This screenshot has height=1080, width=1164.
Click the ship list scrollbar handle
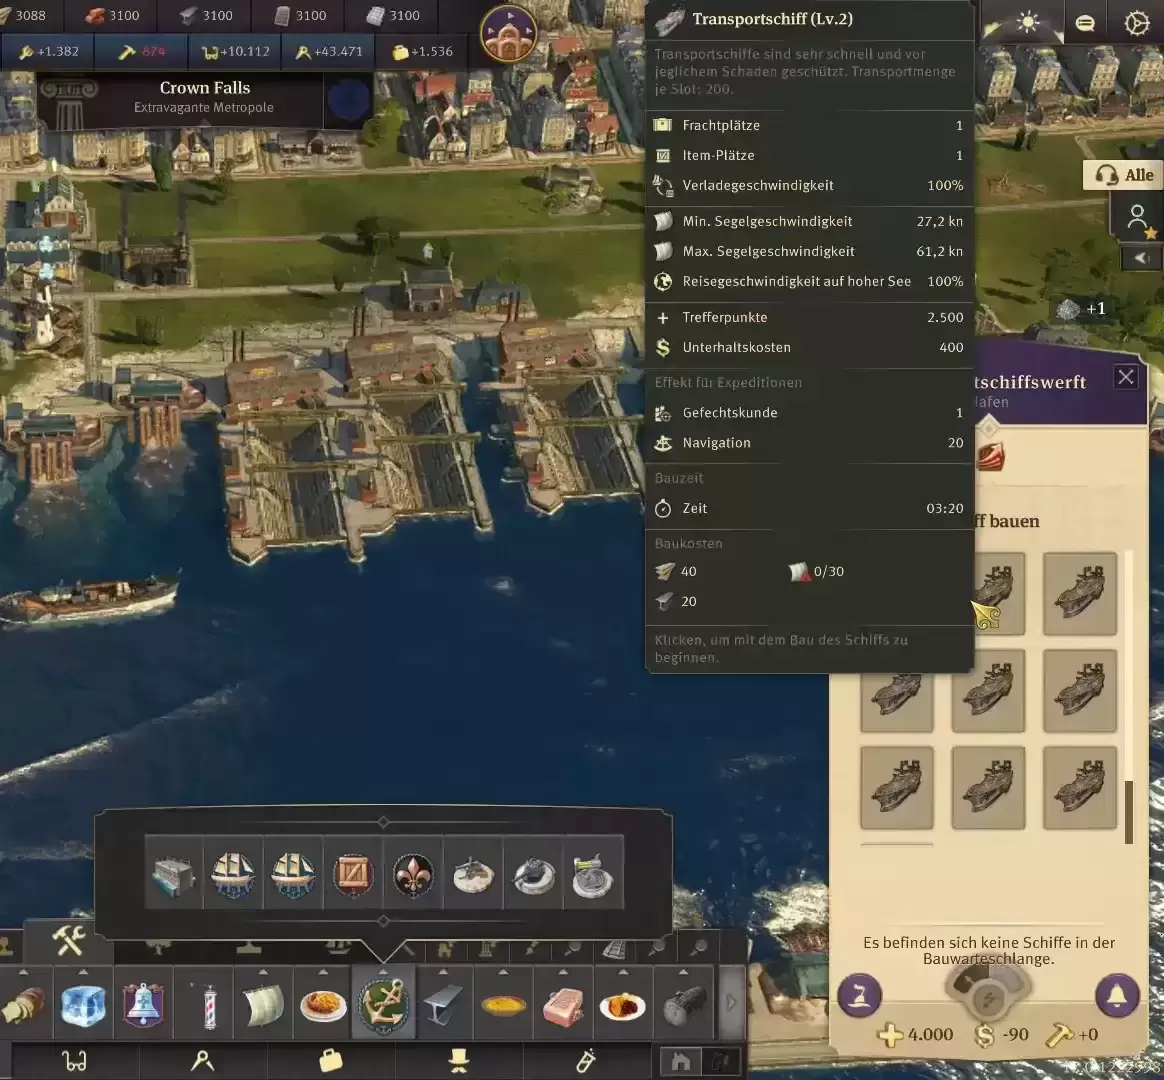pyautogui.click(x=1129, y=812)
